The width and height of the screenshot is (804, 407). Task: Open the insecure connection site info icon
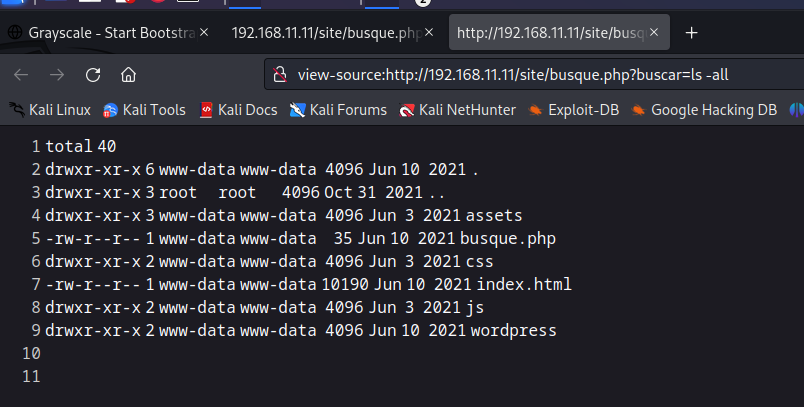280,75
